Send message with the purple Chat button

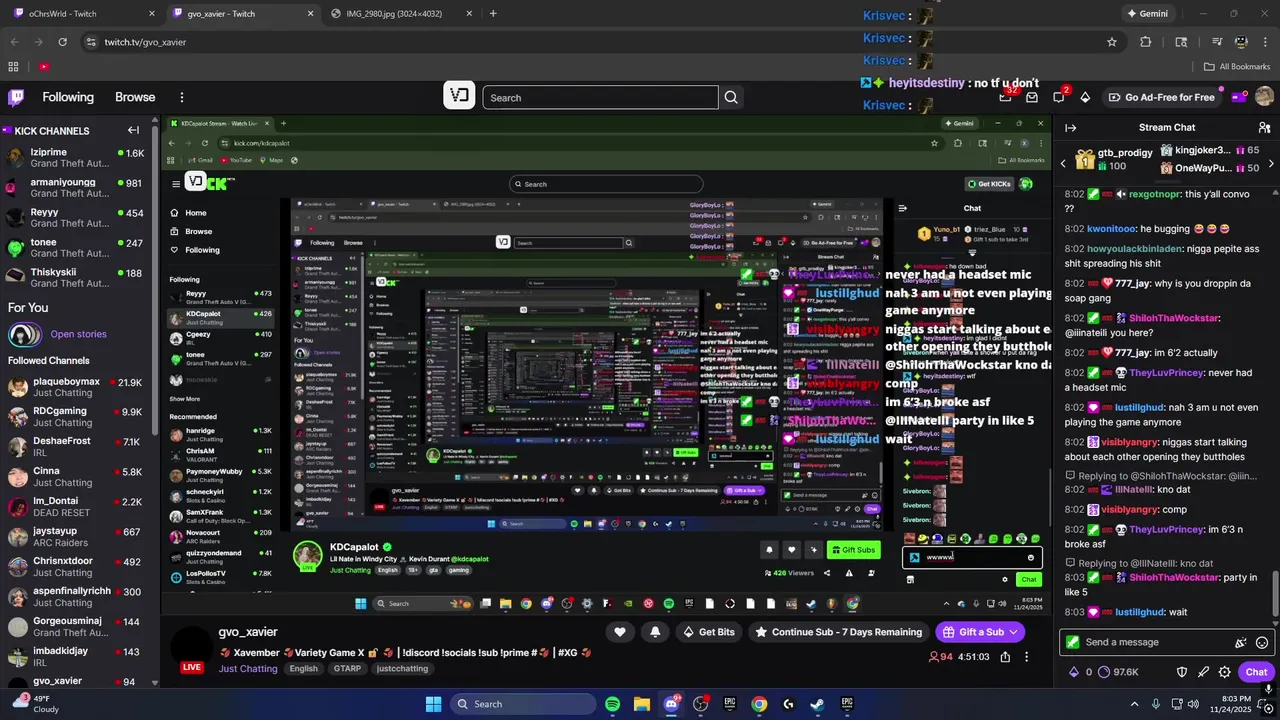tap(1256, 672)
